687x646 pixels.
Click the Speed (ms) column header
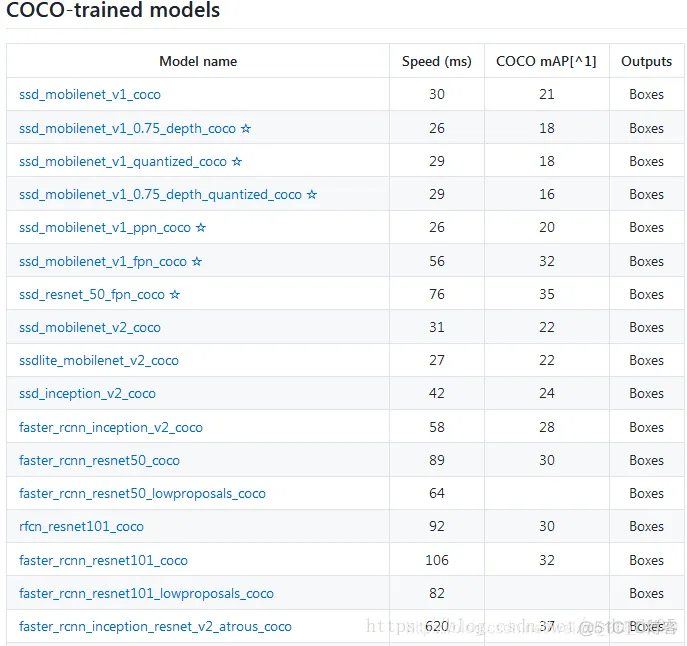click(437, 61)
